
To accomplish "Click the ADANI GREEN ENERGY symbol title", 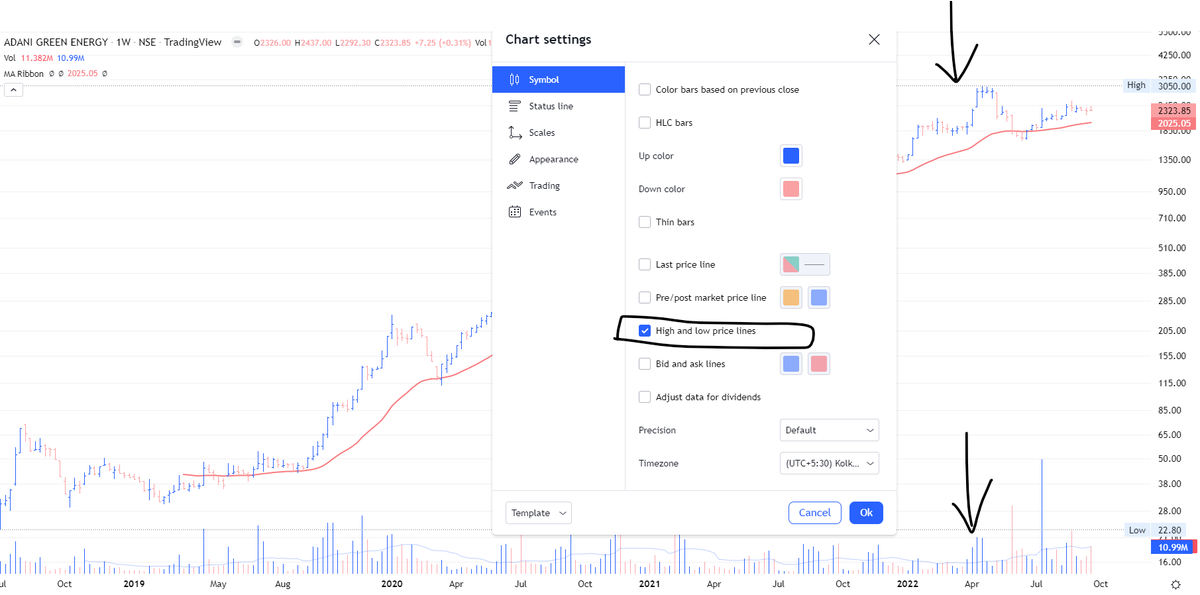I will click(54, 42).
